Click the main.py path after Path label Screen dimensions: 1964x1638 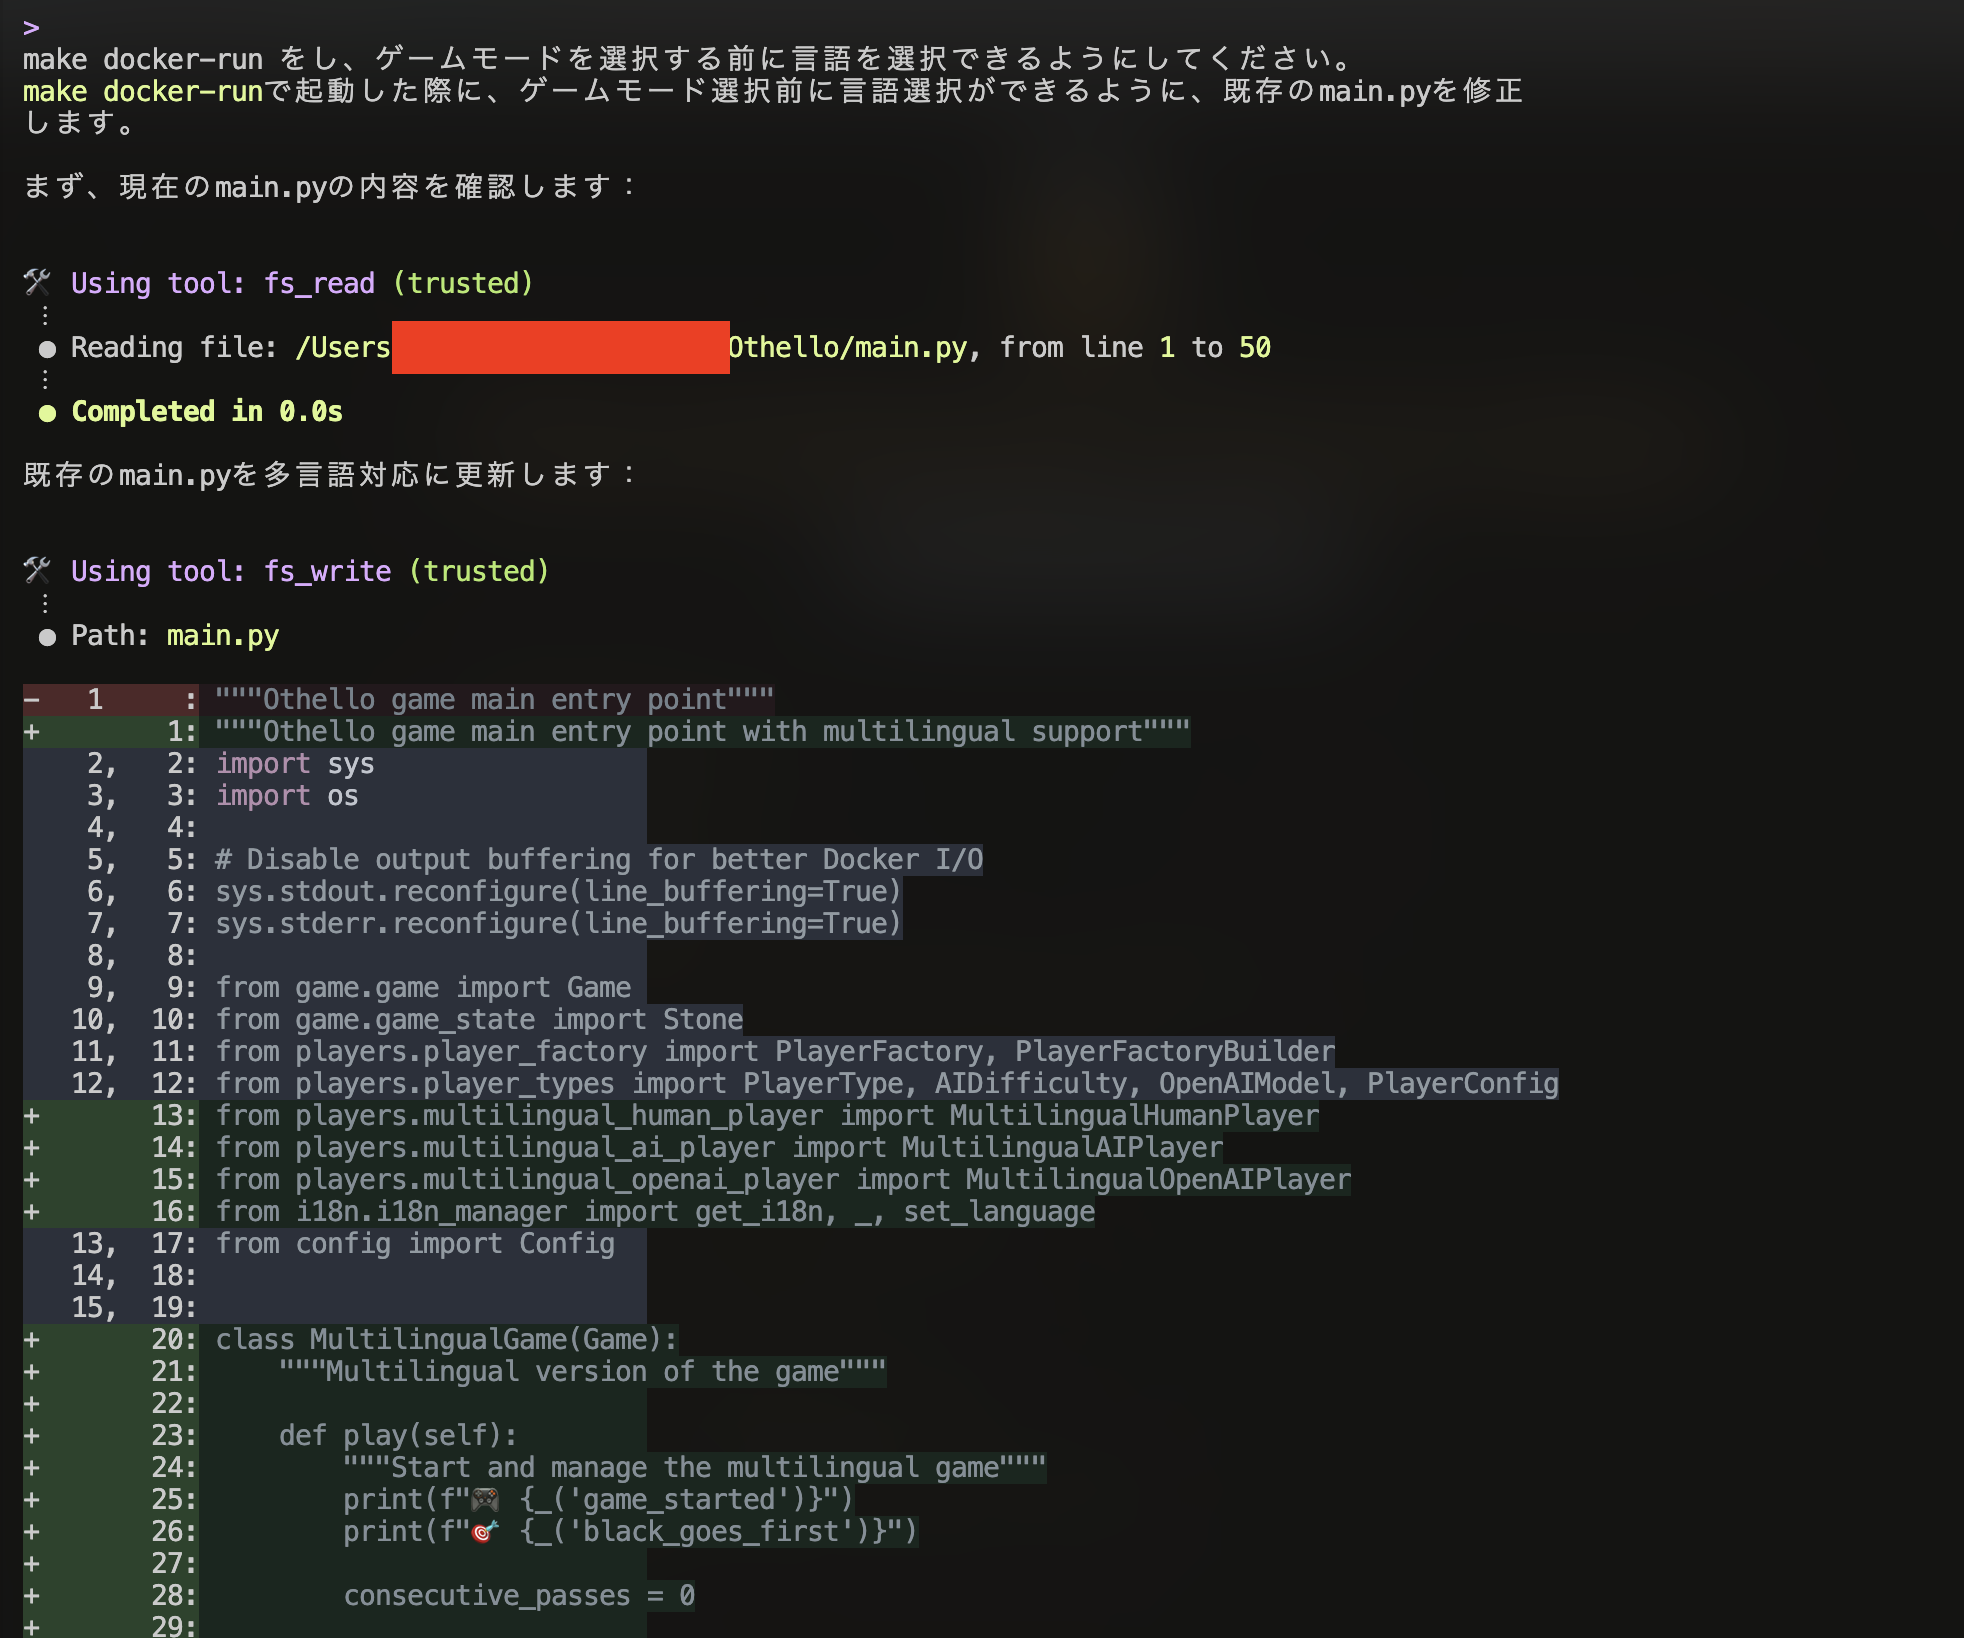pyautogui.click(x=222, y=635)
